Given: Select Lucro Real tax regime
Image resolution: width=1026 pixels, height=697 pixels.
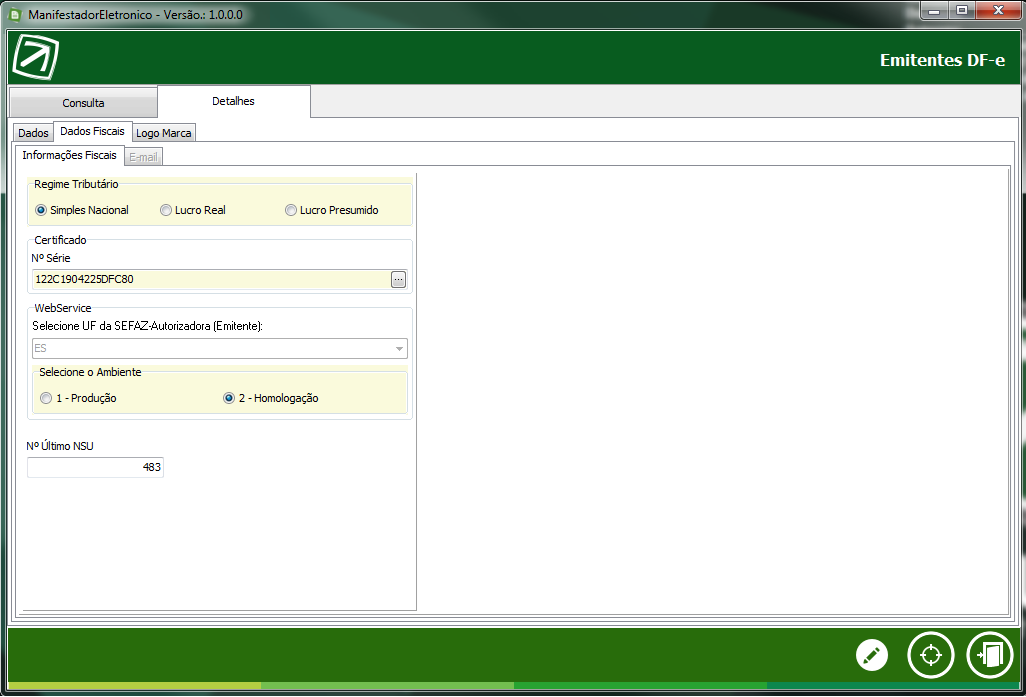Looking at the screenshot, I should (193, 210).
